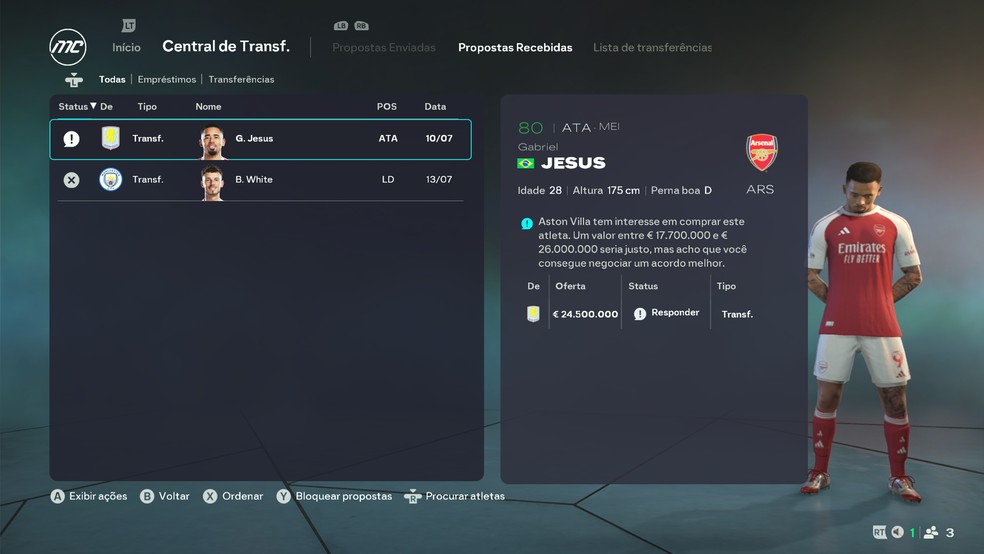This screenshot has width=984, height=554.
Task: Click the Aston Villa badge in G. Jesus row
Action: pyautogui.click(x=110, y=137)
